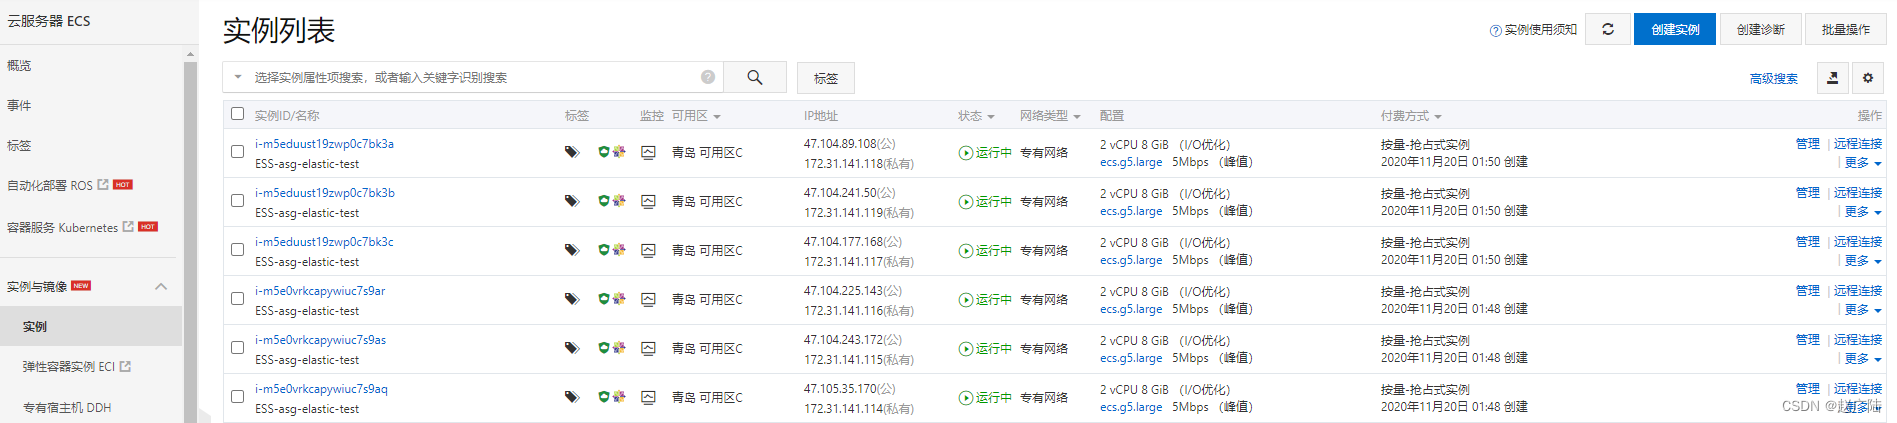
Task: Click 管理 for instance i-m5eduust19zwp0c7bk3c
Action: click(1807, 241)
